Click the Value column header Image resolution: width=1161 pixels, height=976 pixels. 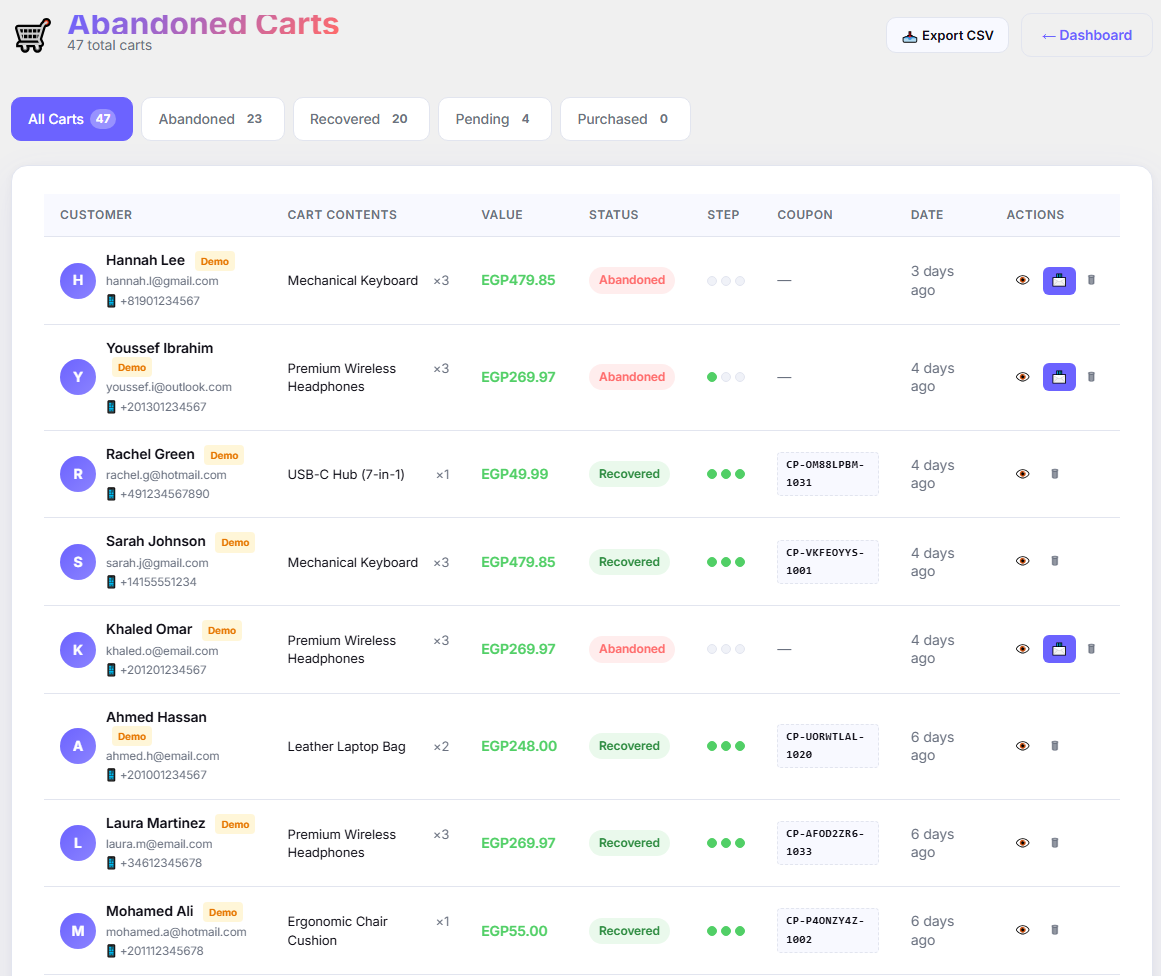click(502, 215)
